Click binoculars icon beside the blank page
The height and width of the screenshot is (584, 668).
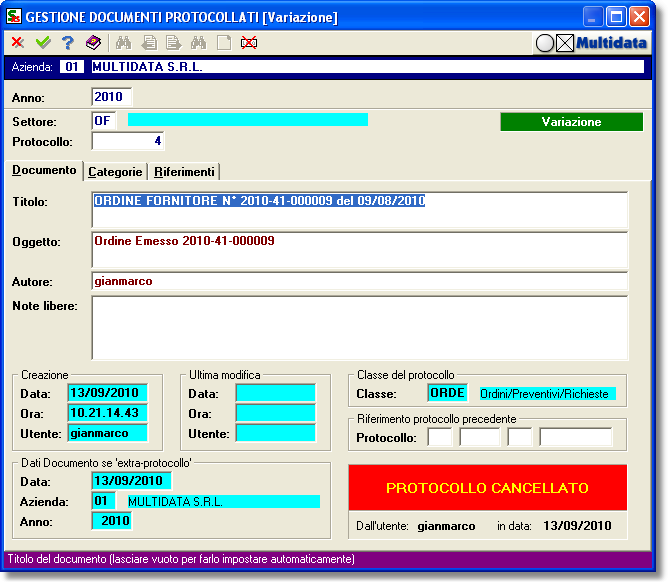click(199, 43)
